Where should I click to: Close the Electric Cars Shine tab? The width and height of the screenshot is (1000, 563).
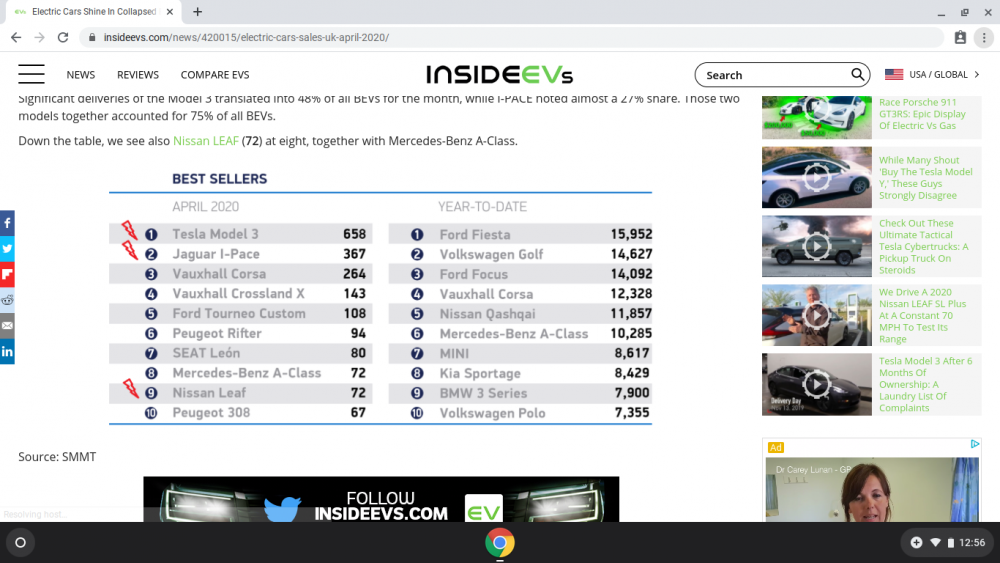tap(170, 11)
